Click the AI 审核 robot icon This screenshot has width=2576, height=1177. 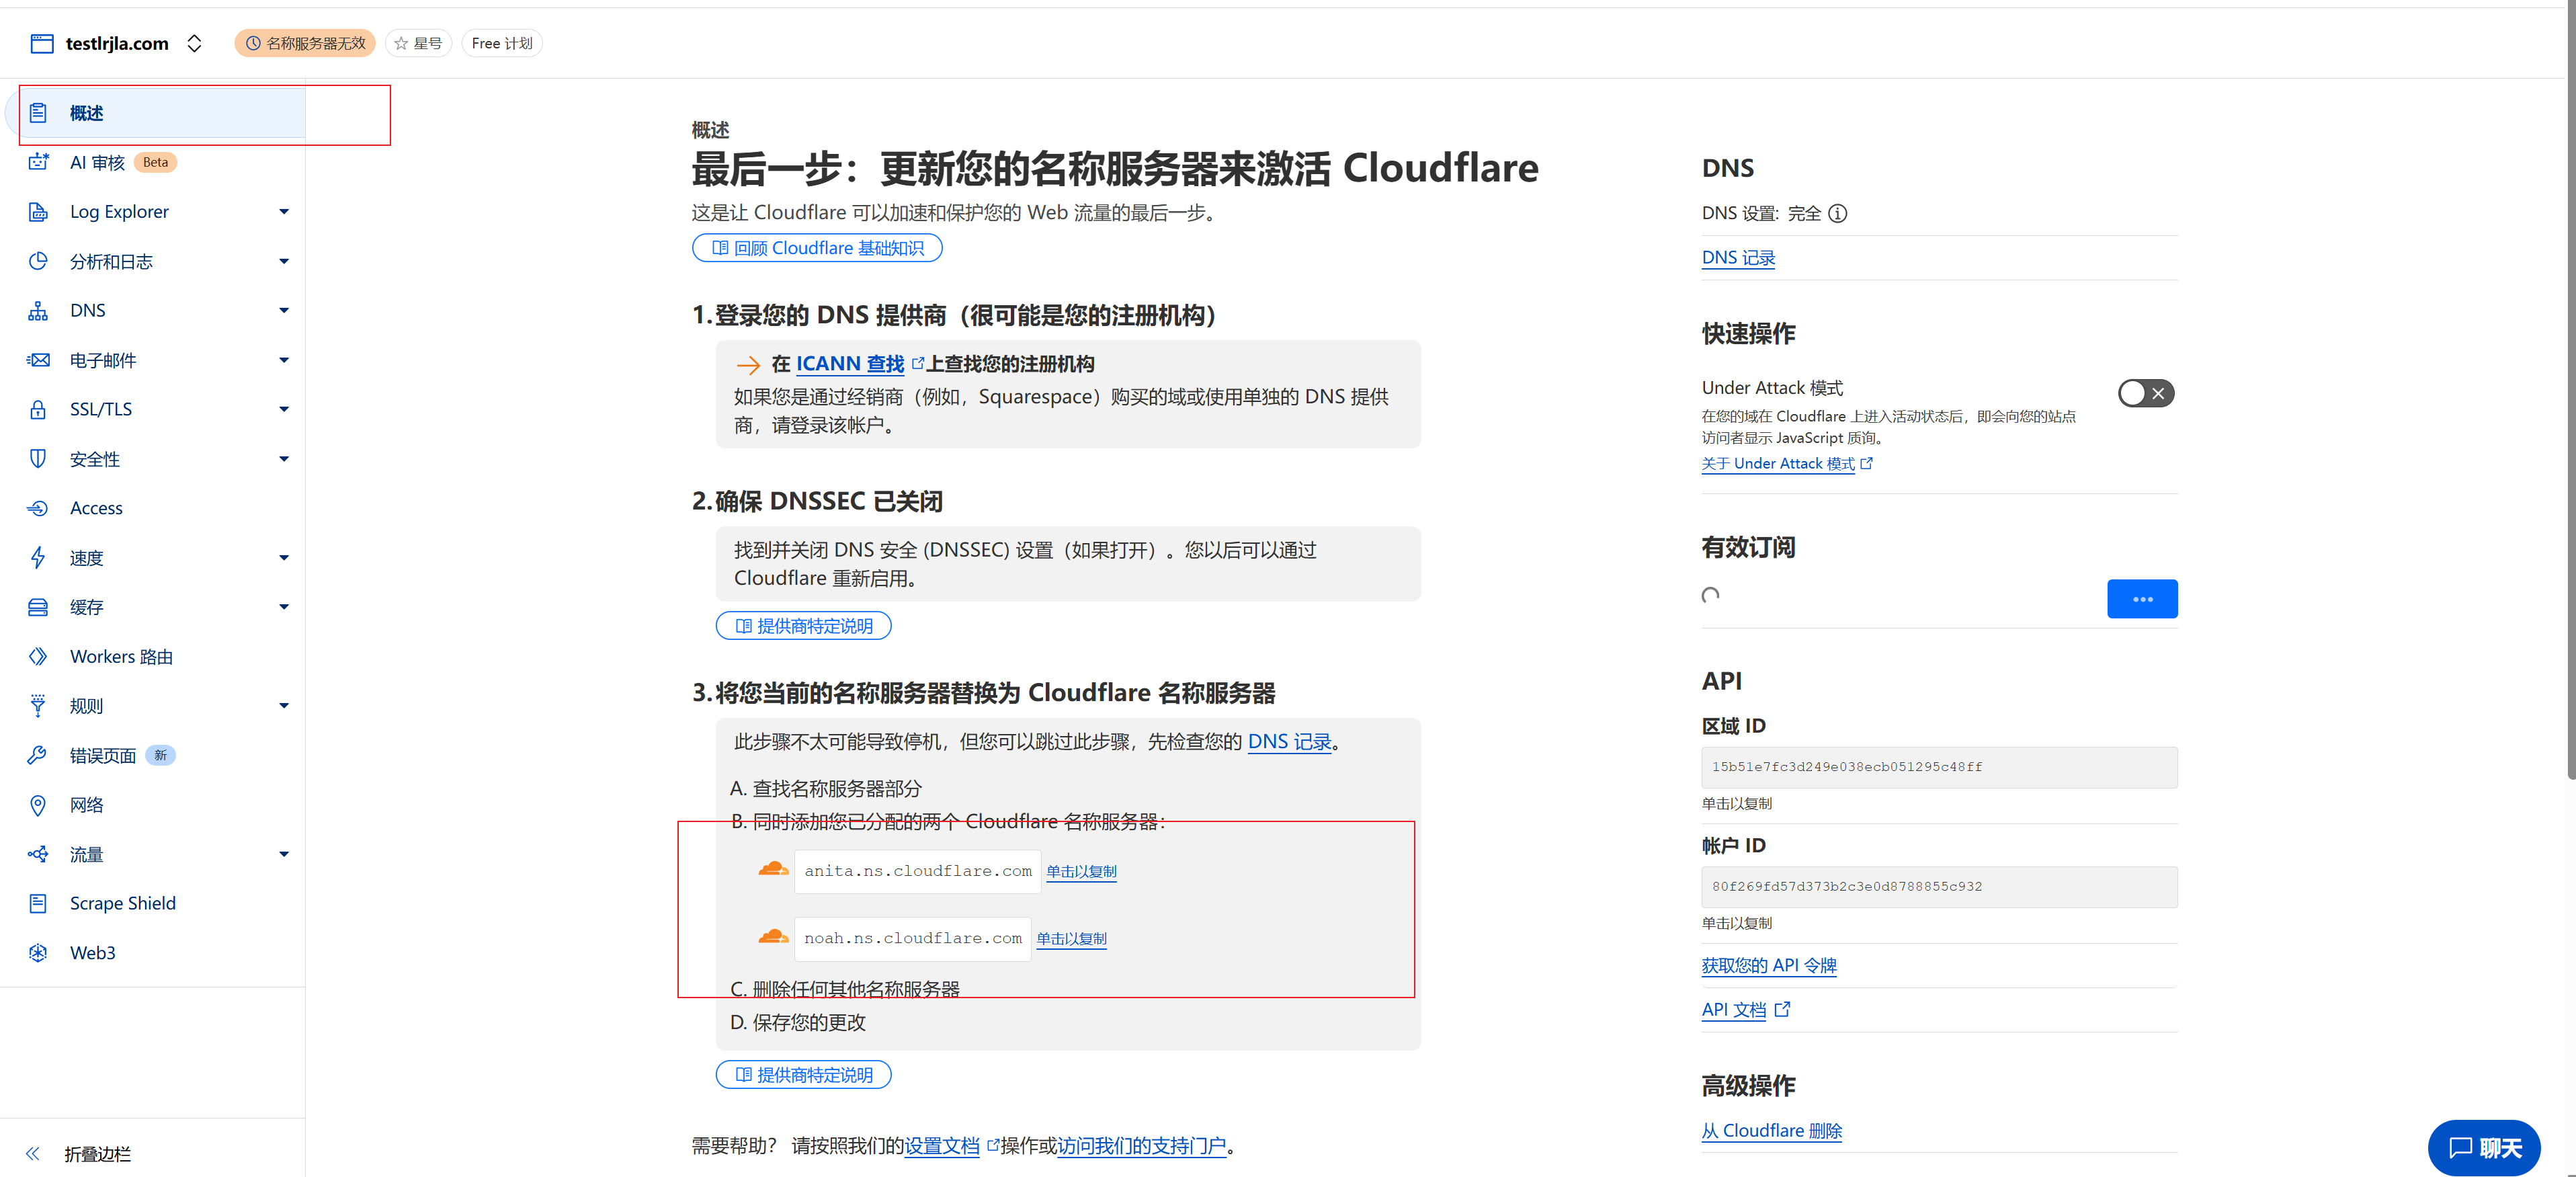(38, 162)
